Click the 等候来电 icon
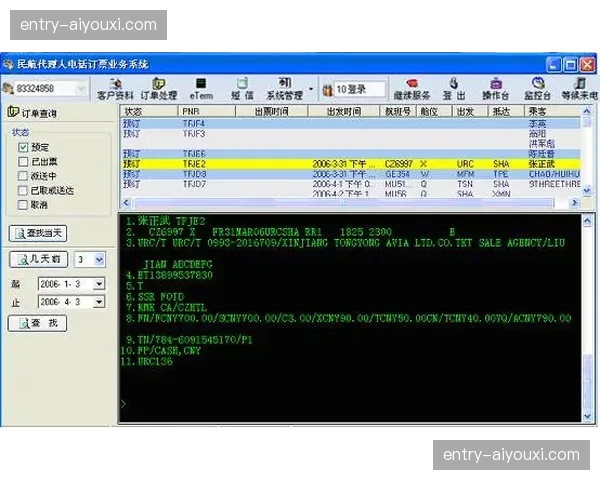Image resolution: width=600 pixels, height=480 pixels. click(580, 89)
